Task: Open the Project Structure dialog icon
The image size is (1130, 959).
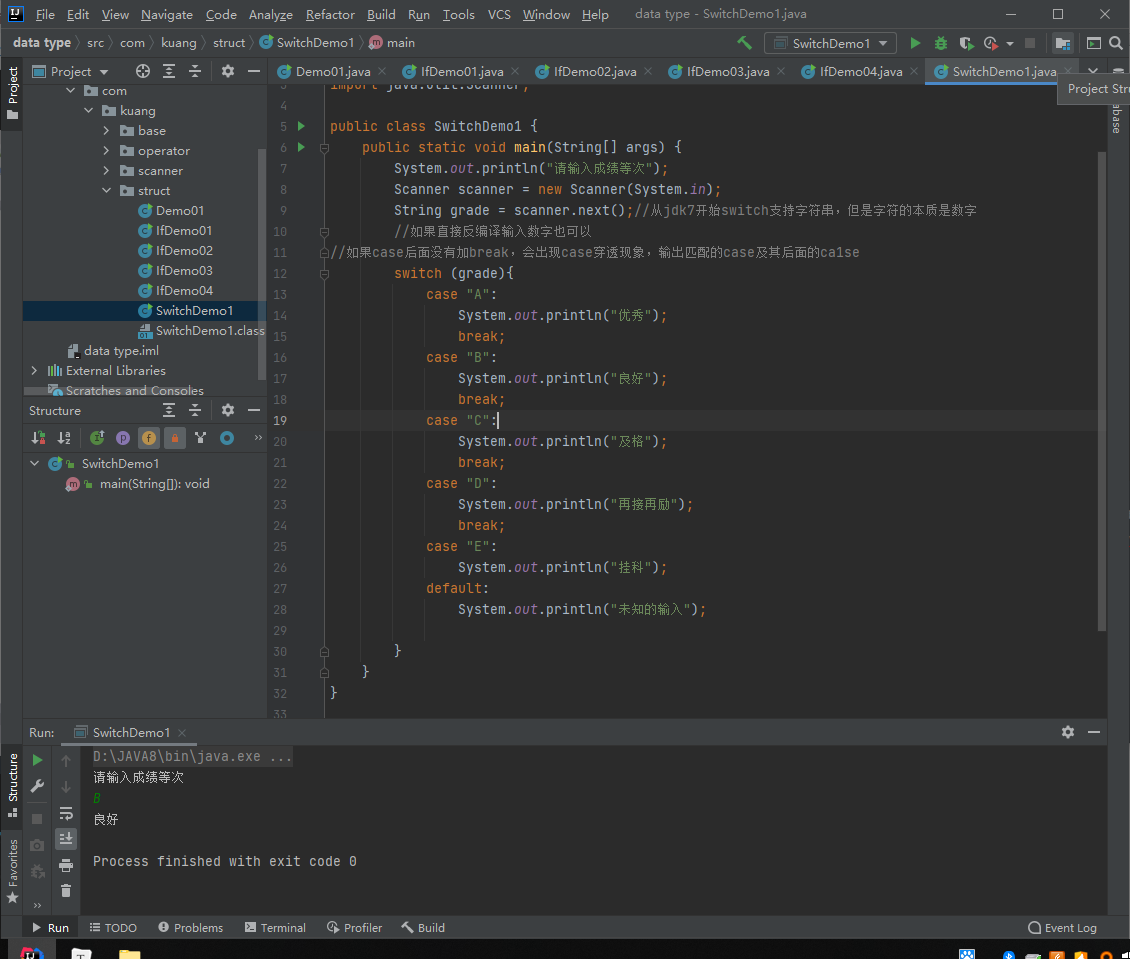Action: [1062, 43]
